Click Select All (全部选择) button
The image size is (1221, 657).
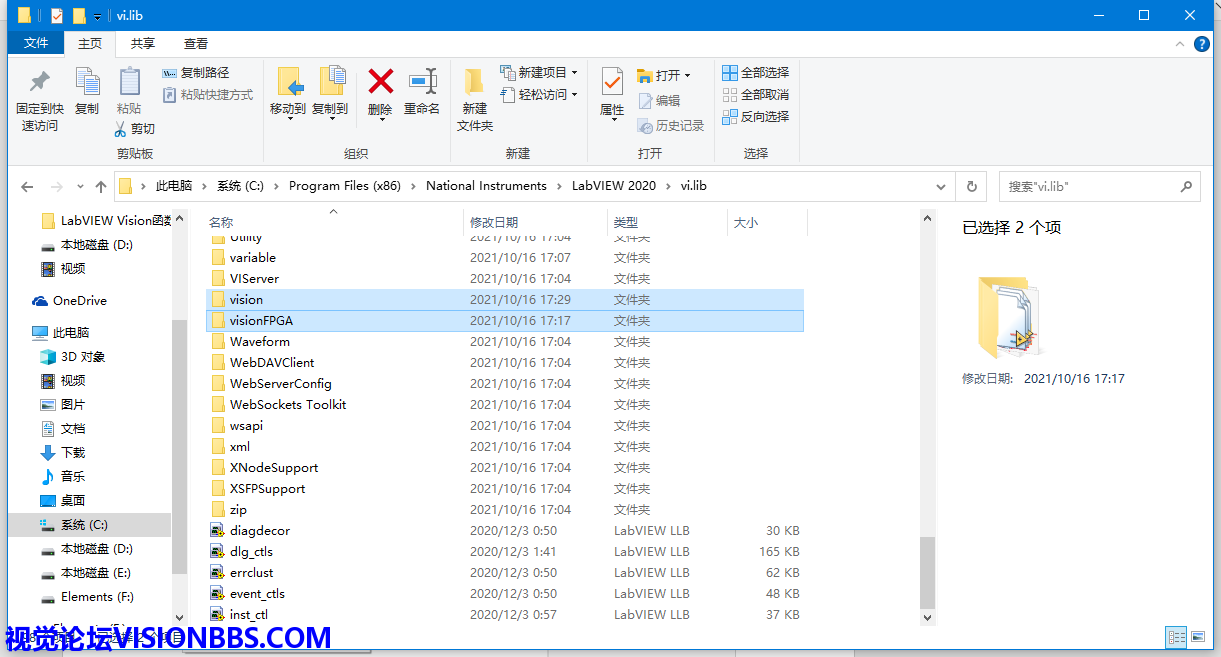[x=756, y=72]
